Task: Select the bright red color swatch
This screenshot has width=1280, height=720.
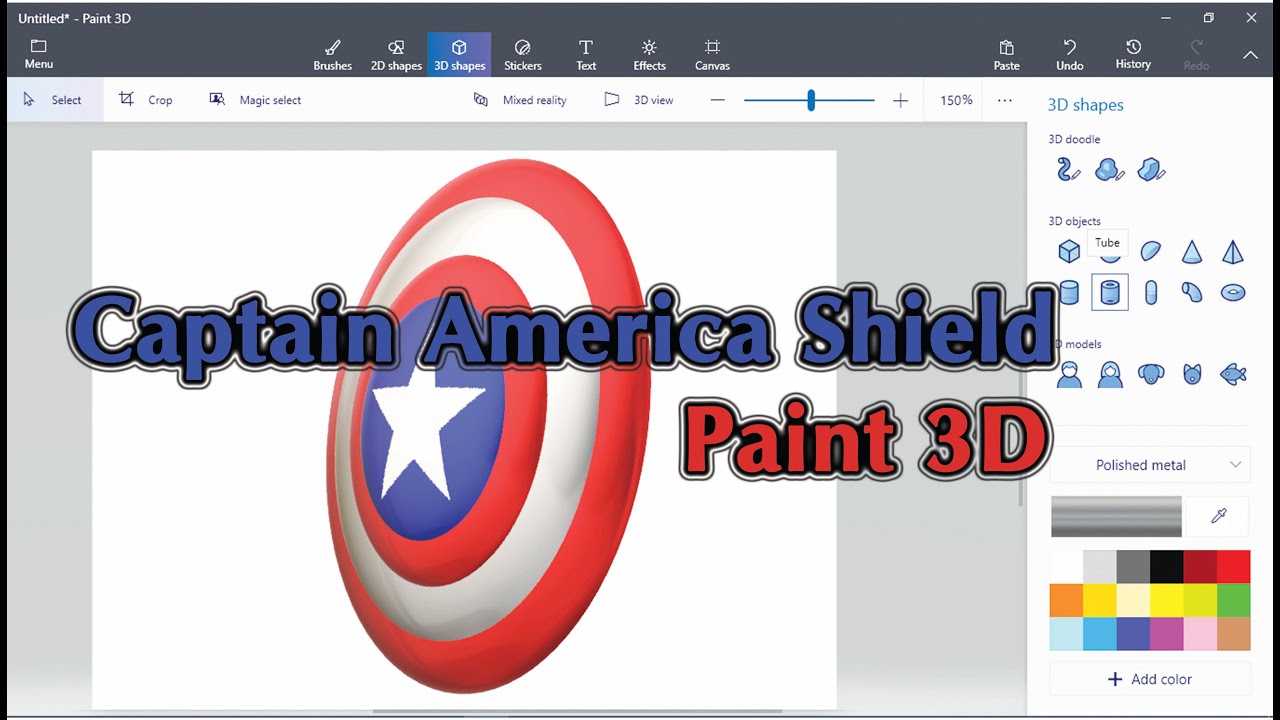Action: pyautogui.click(x=1234, y=567)
